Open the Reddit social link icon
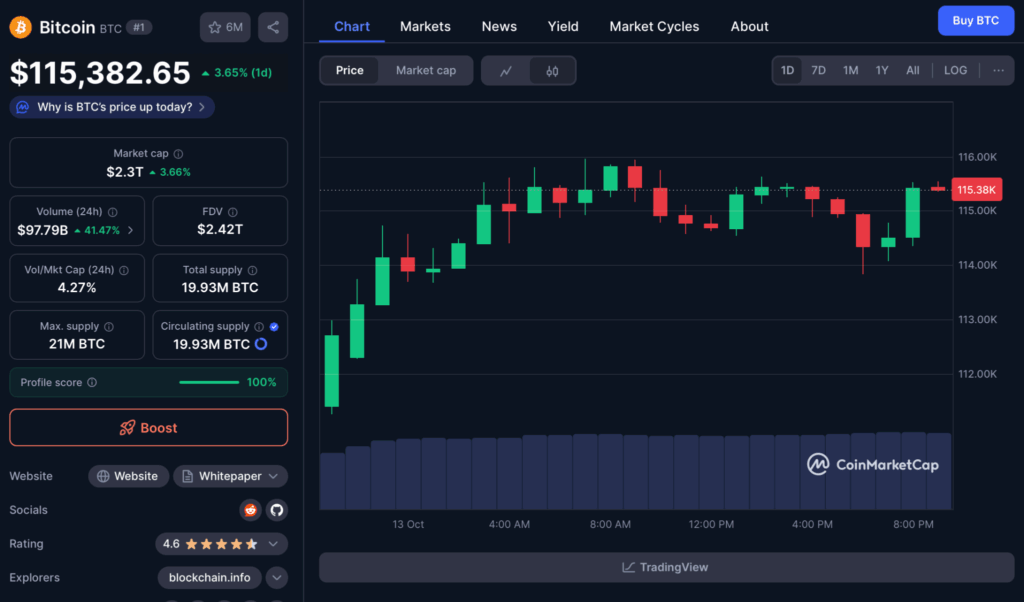 click(x=250, y=510)
